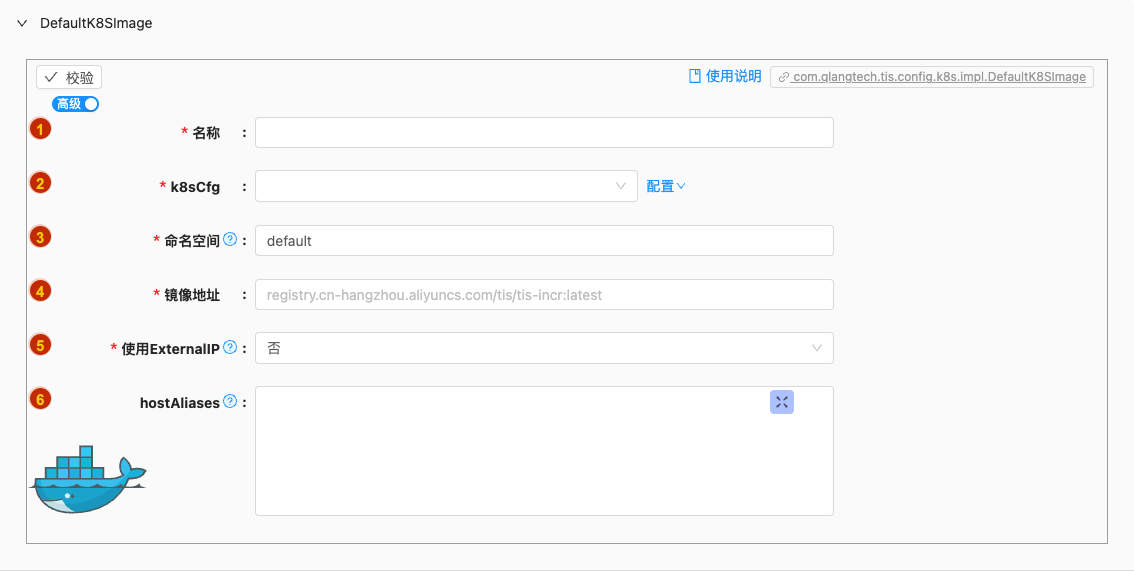Click the document icon beside 使用说明

pyautogui.click(x=694, y=77)
